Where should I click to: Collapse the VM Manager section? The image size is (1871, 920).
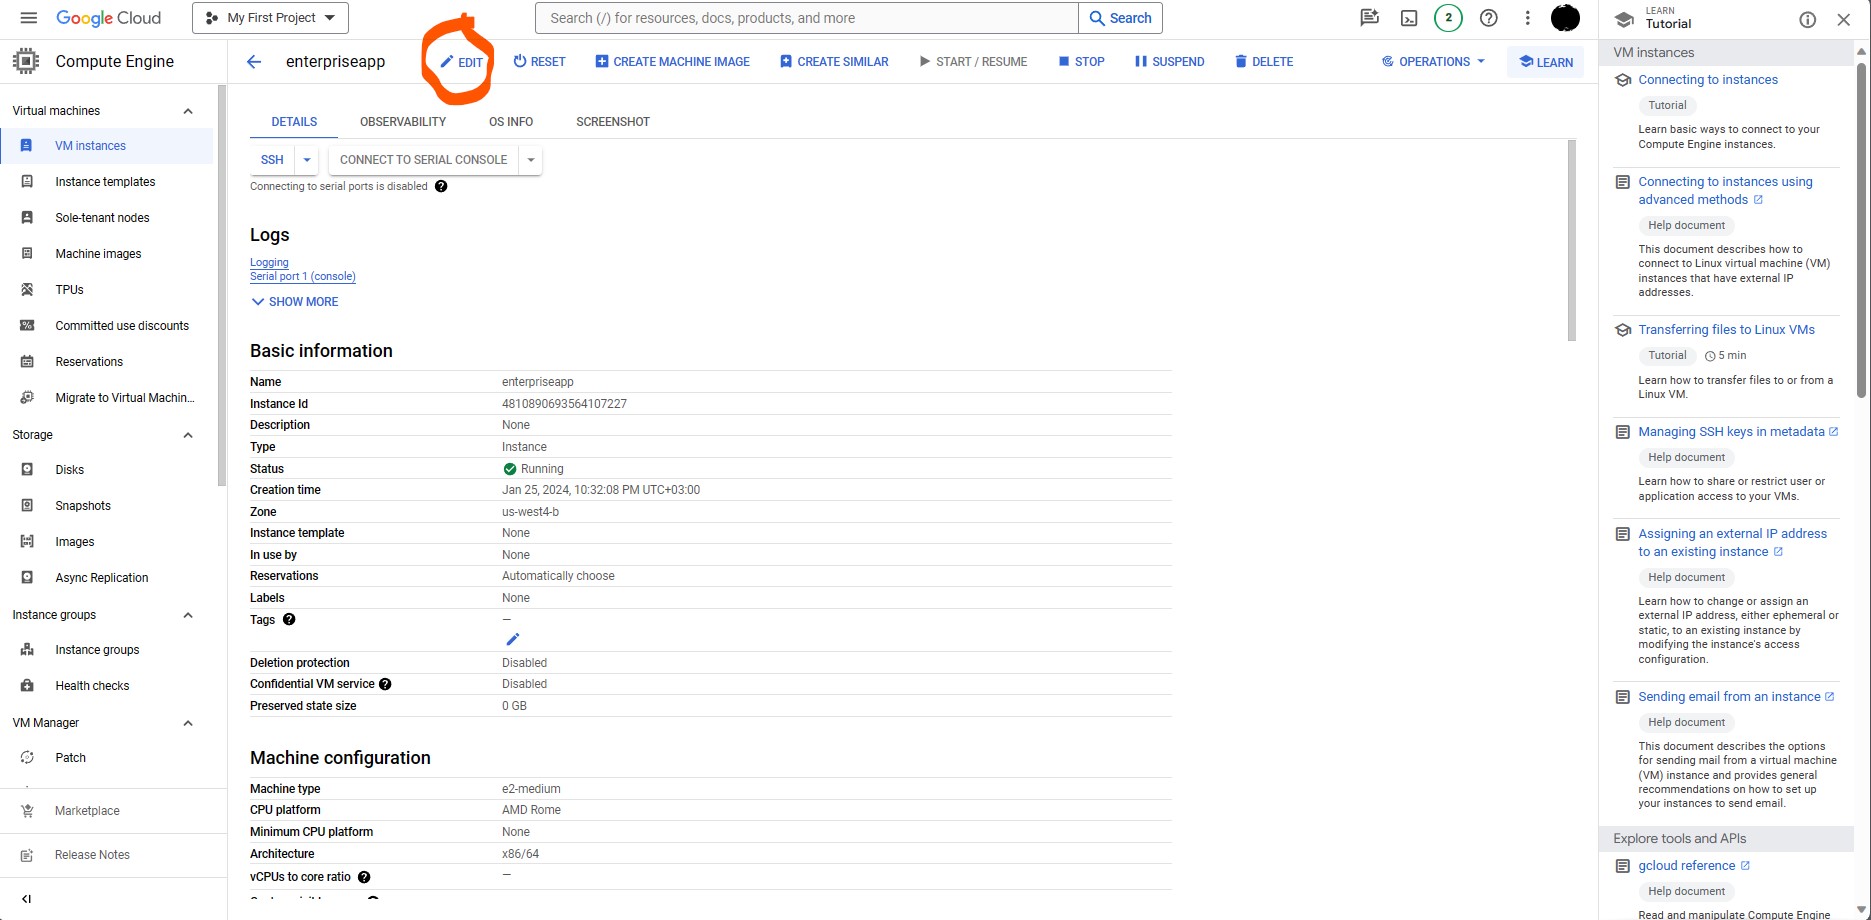pyautogui.click(x=188, y=723)
